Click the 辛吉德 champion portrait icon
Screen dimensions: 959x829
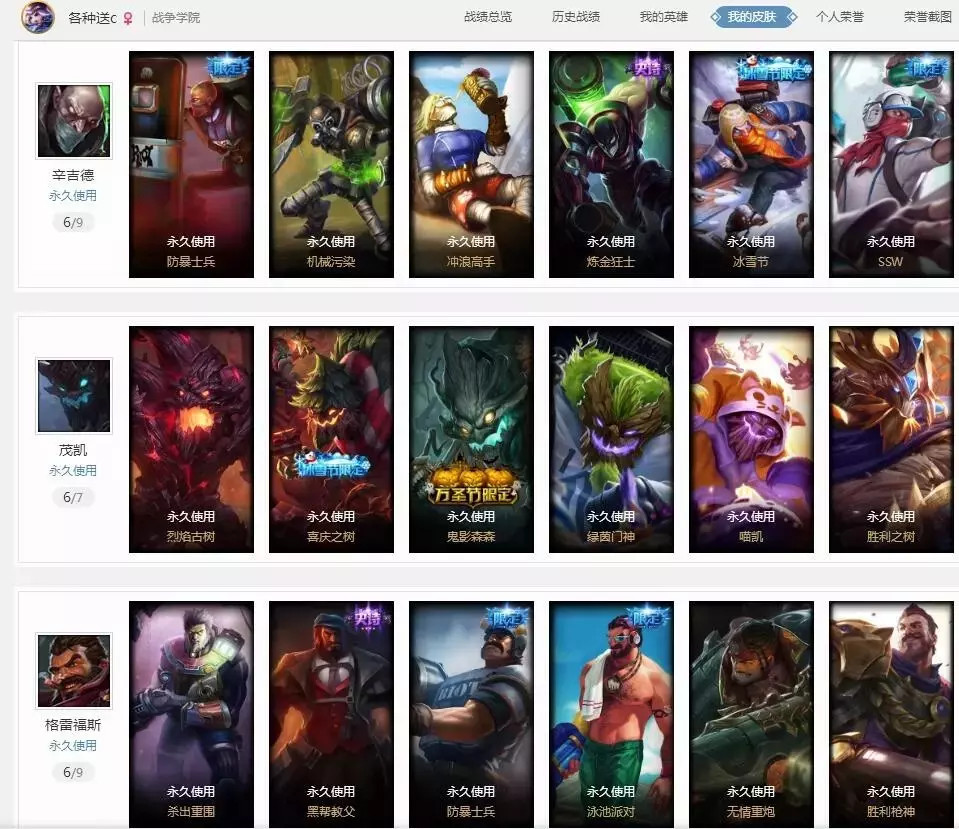[74, 121]
